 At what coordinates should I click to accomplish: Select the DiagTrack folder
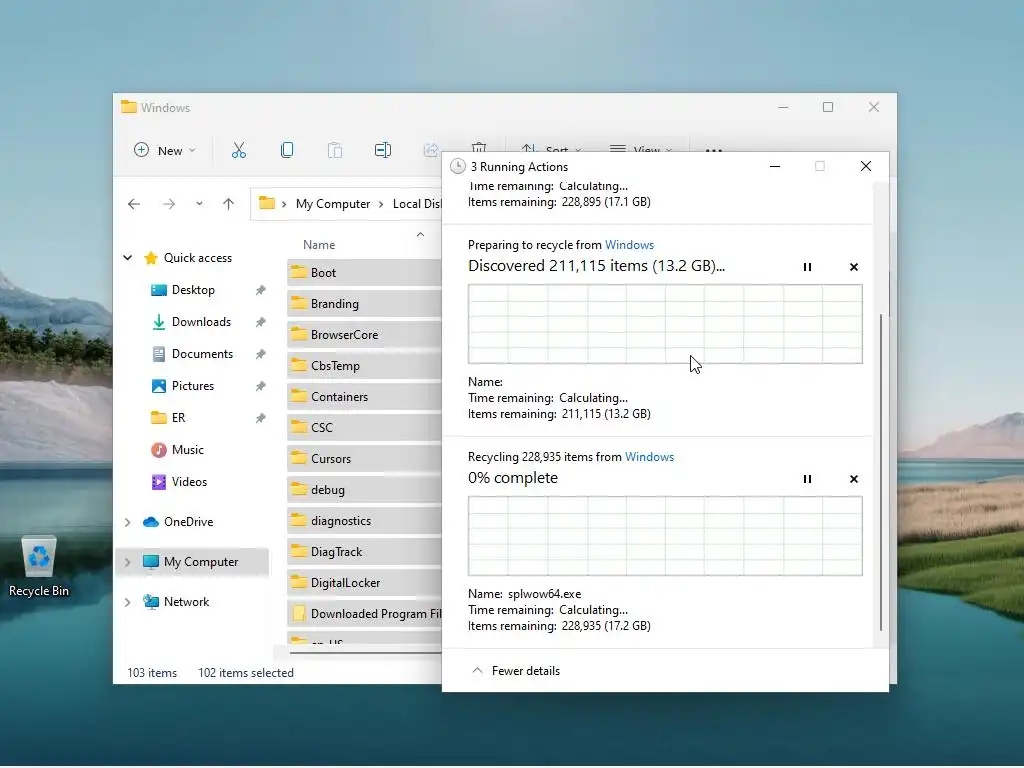pyautogui.click(x=364, y=552)
